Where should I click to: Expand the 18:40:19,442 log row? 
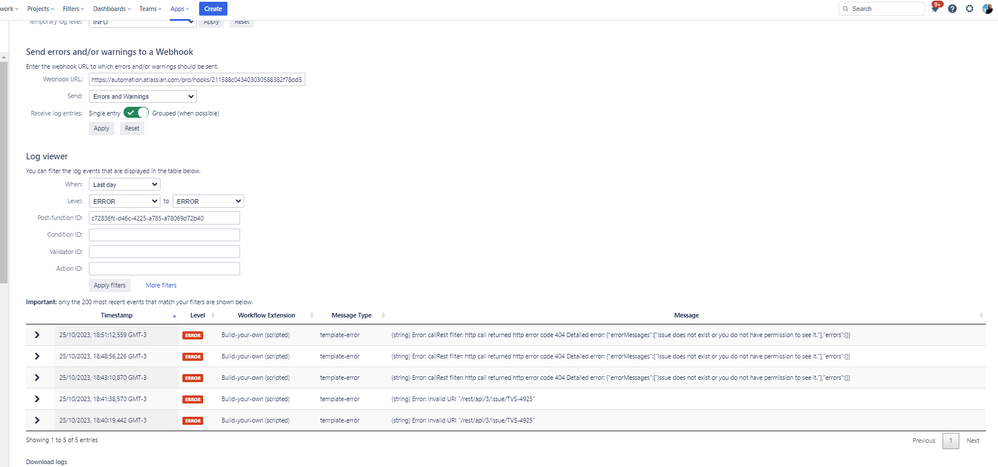point(37,421)
